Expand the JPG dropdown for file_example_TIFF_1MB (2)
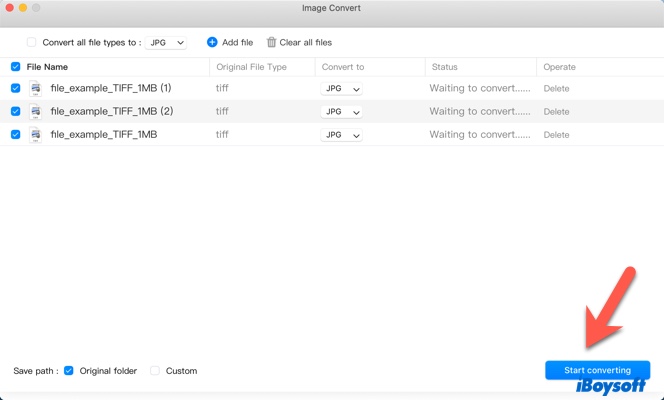Image resolution: width=664 pixels, height=400 pixels. pyautogui.click(x=341, y=111)
